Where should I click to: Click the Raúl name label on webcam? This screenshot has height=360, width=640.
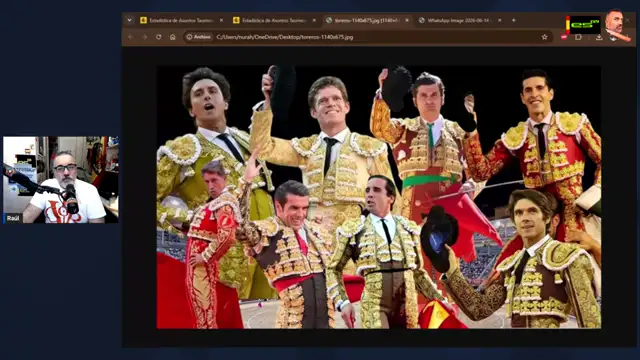(13, 218)
